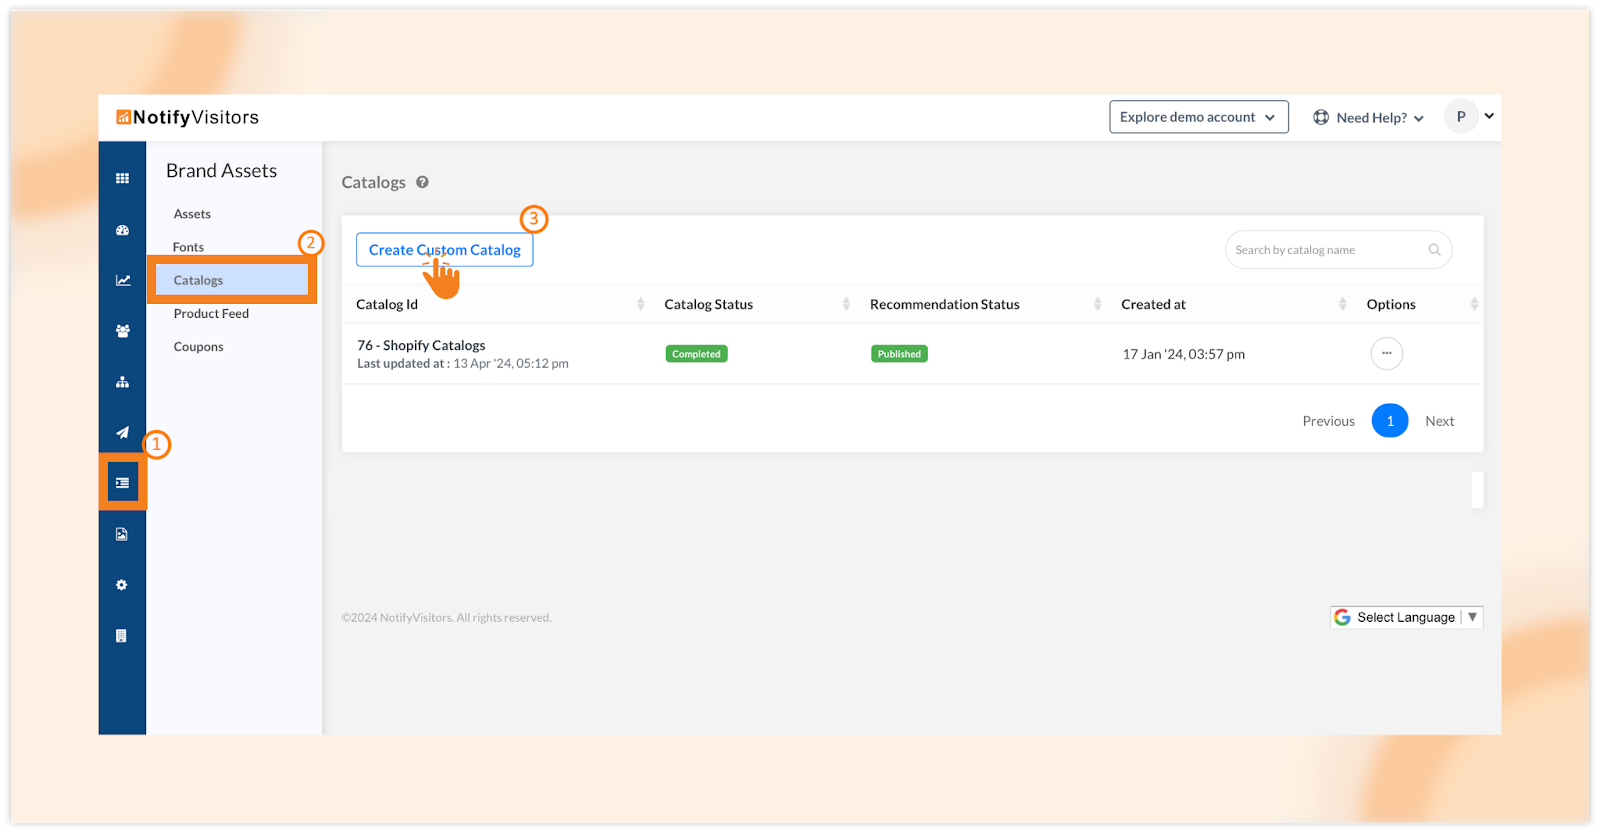Viewport: 1600px width, 833px height.
Task: Select Product Feed in Brand Assets menu
Action: pyautogui.click(x=211, y=314)
